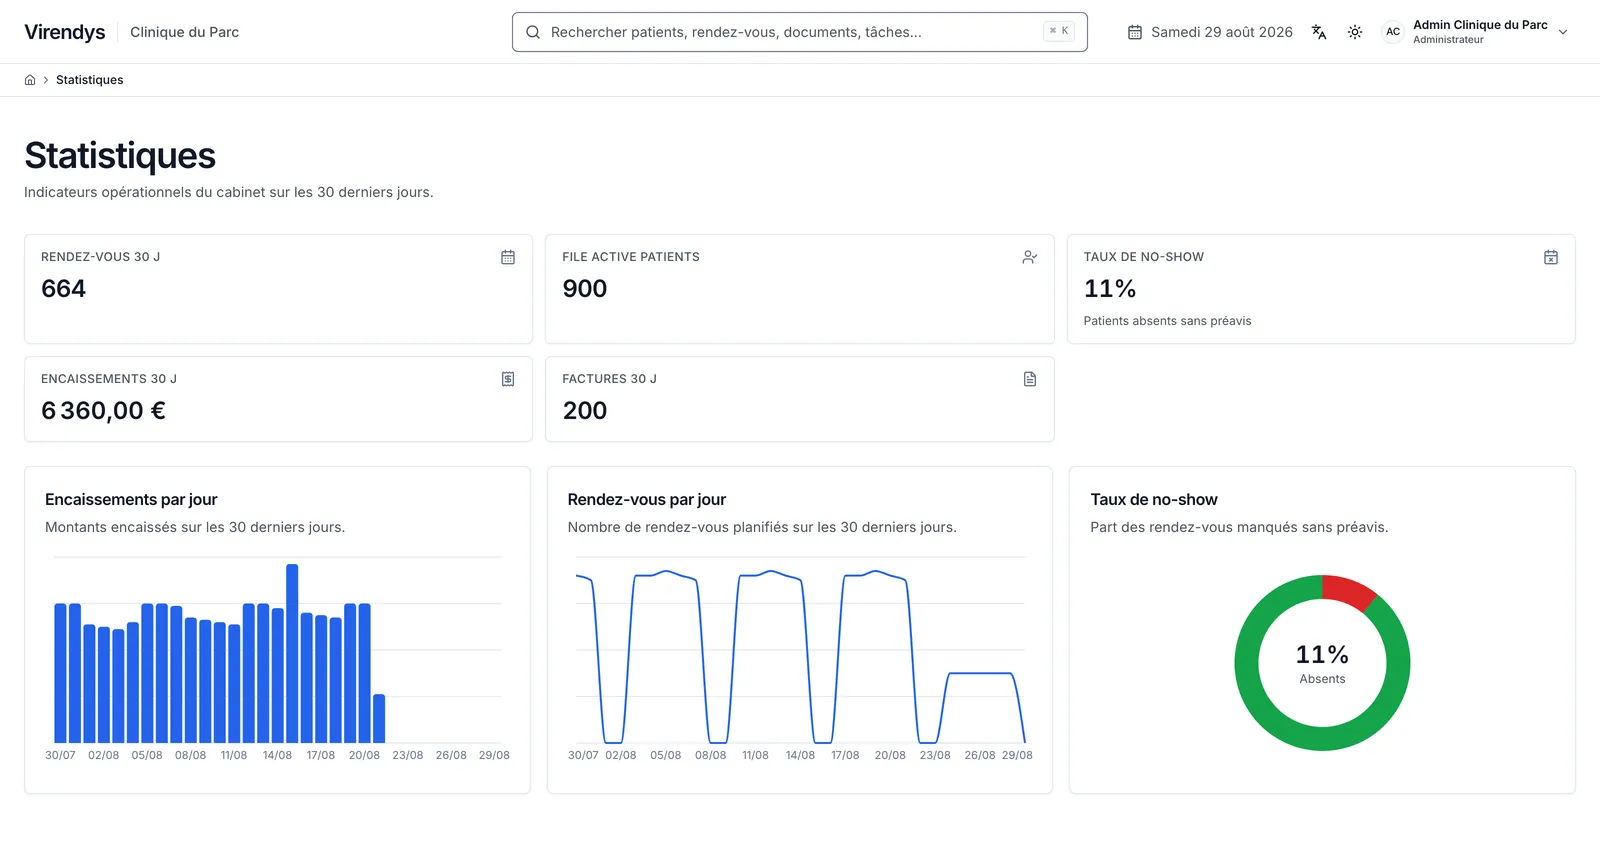Image resolution: width=1600 pixels, height=854 pixels.
Task: Open the Encaissements 30 J card
Action: tap(278, 399)
